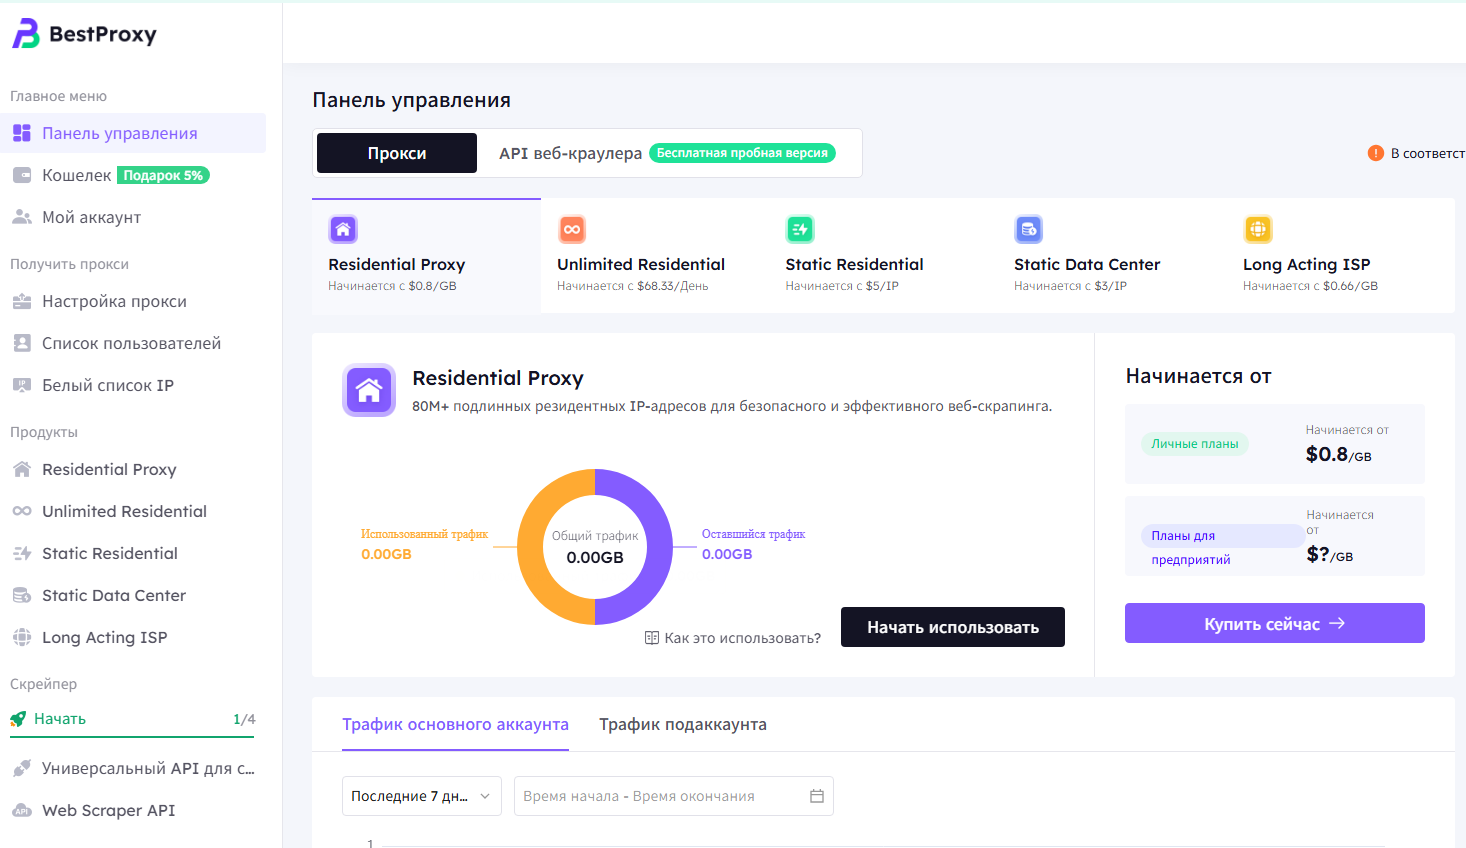This screenshot has width=1466, height=848.
Task: Click the Как это использовать? link
Action: (x=733, y=638)
